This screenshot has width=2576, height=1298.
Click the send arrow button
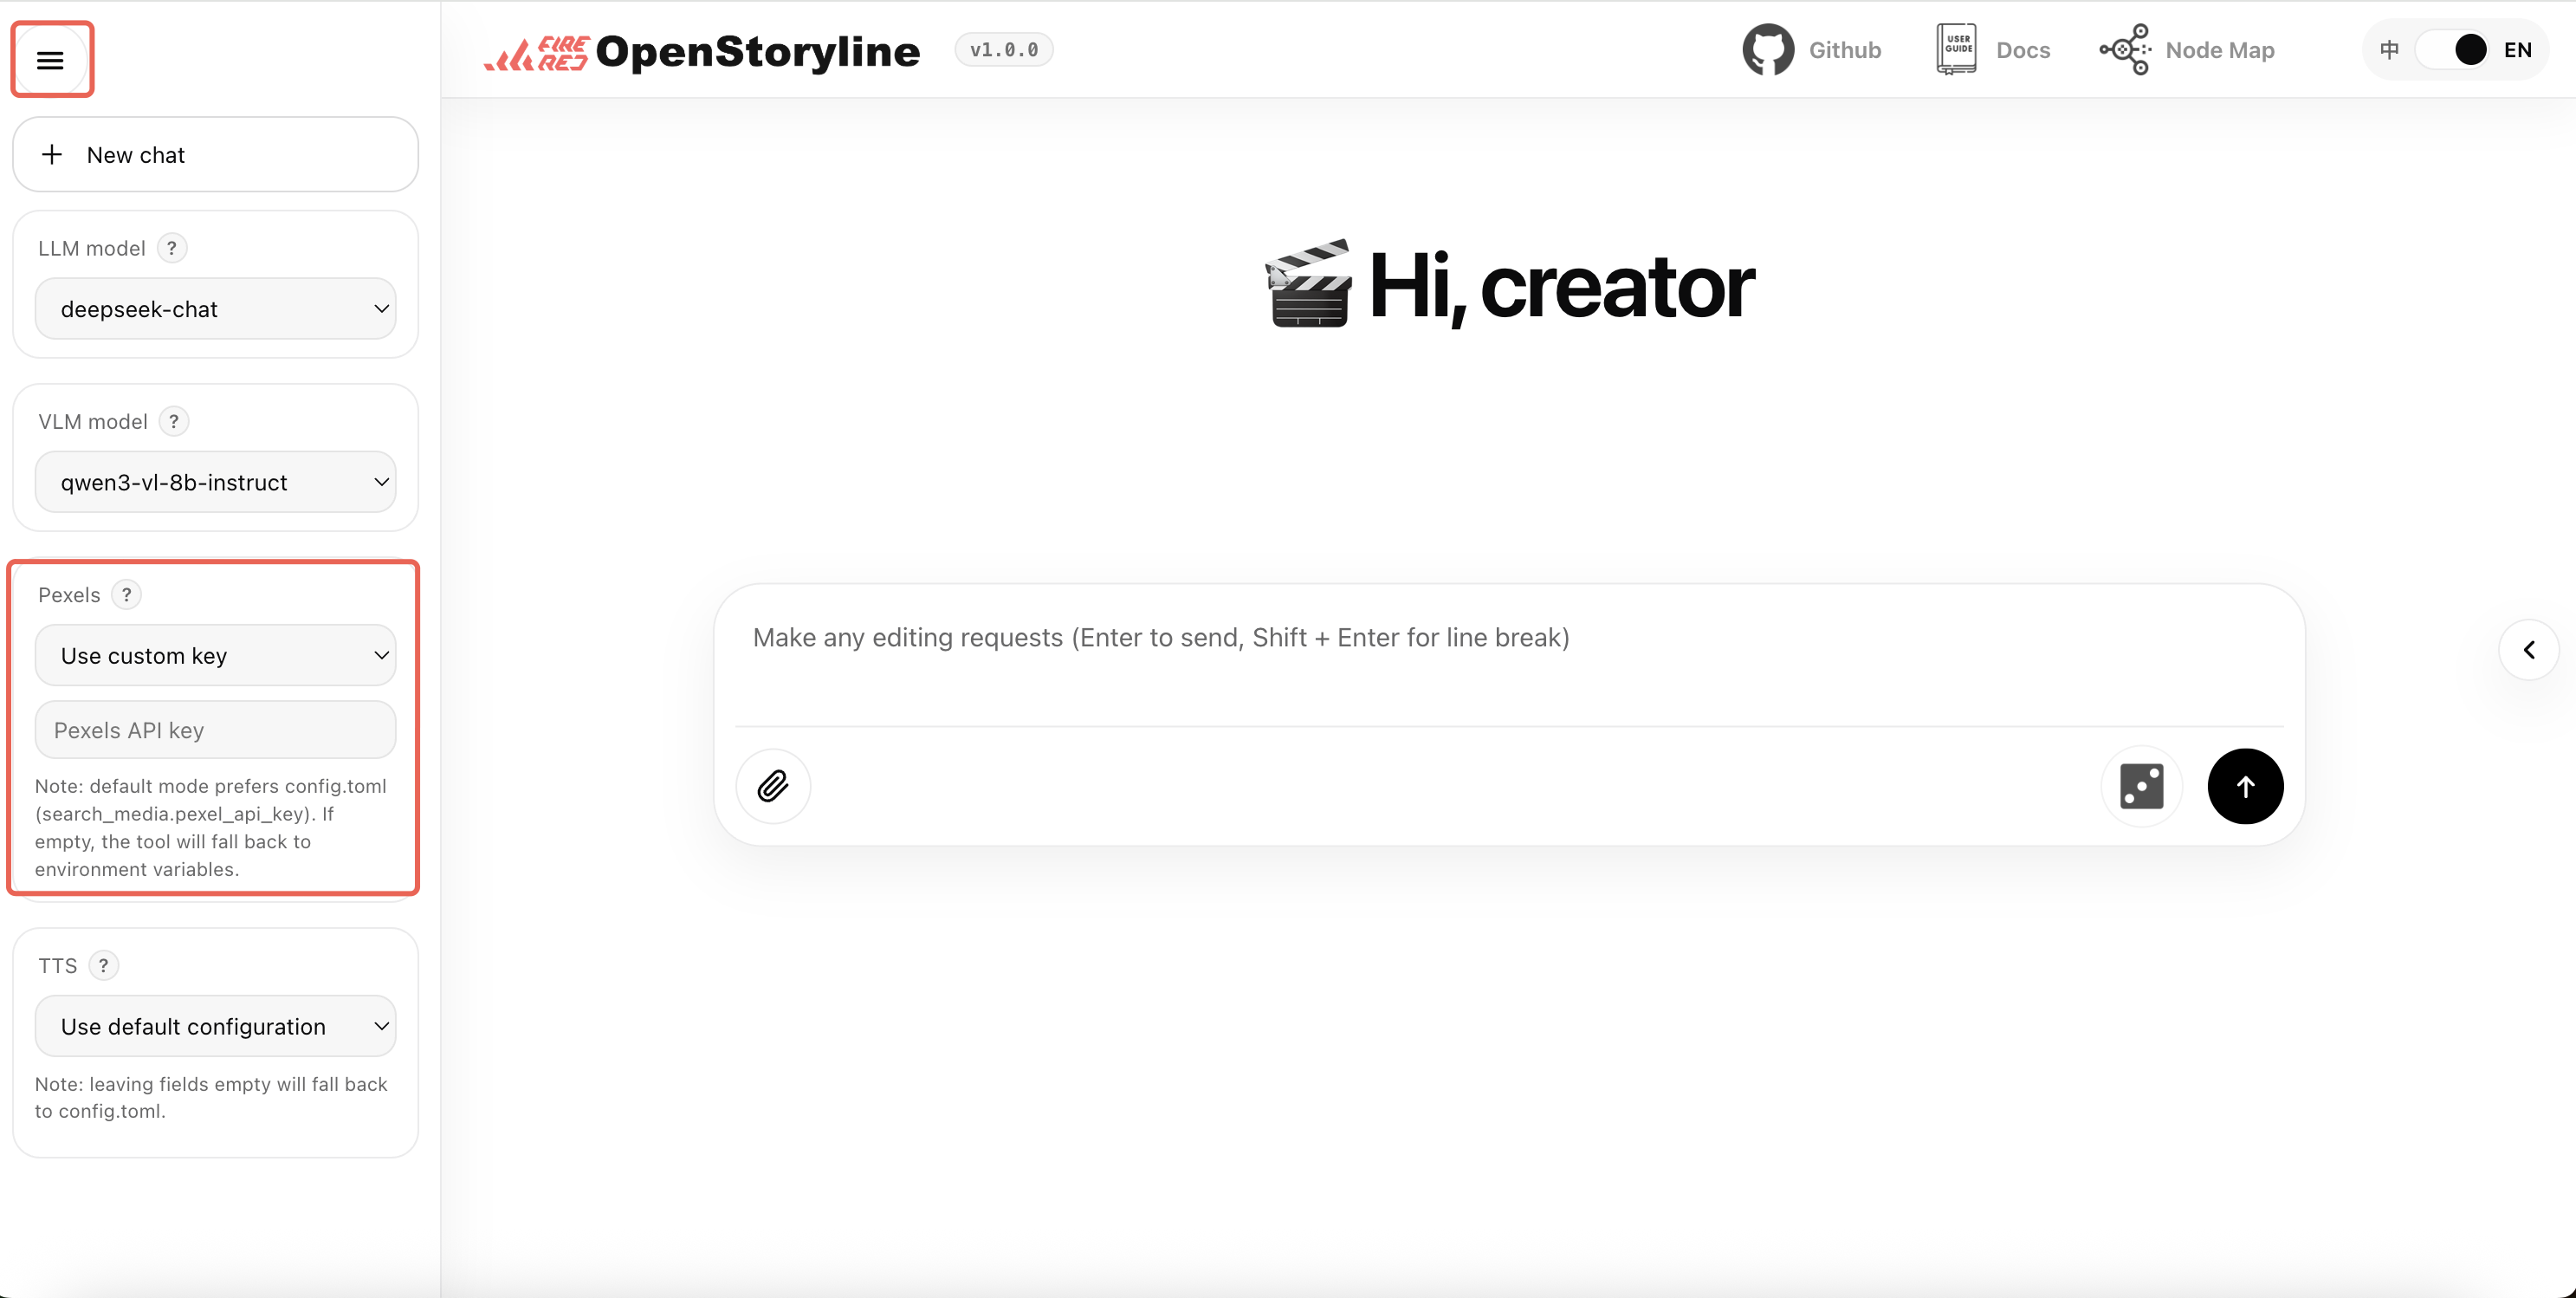[x=2245, y=786]
